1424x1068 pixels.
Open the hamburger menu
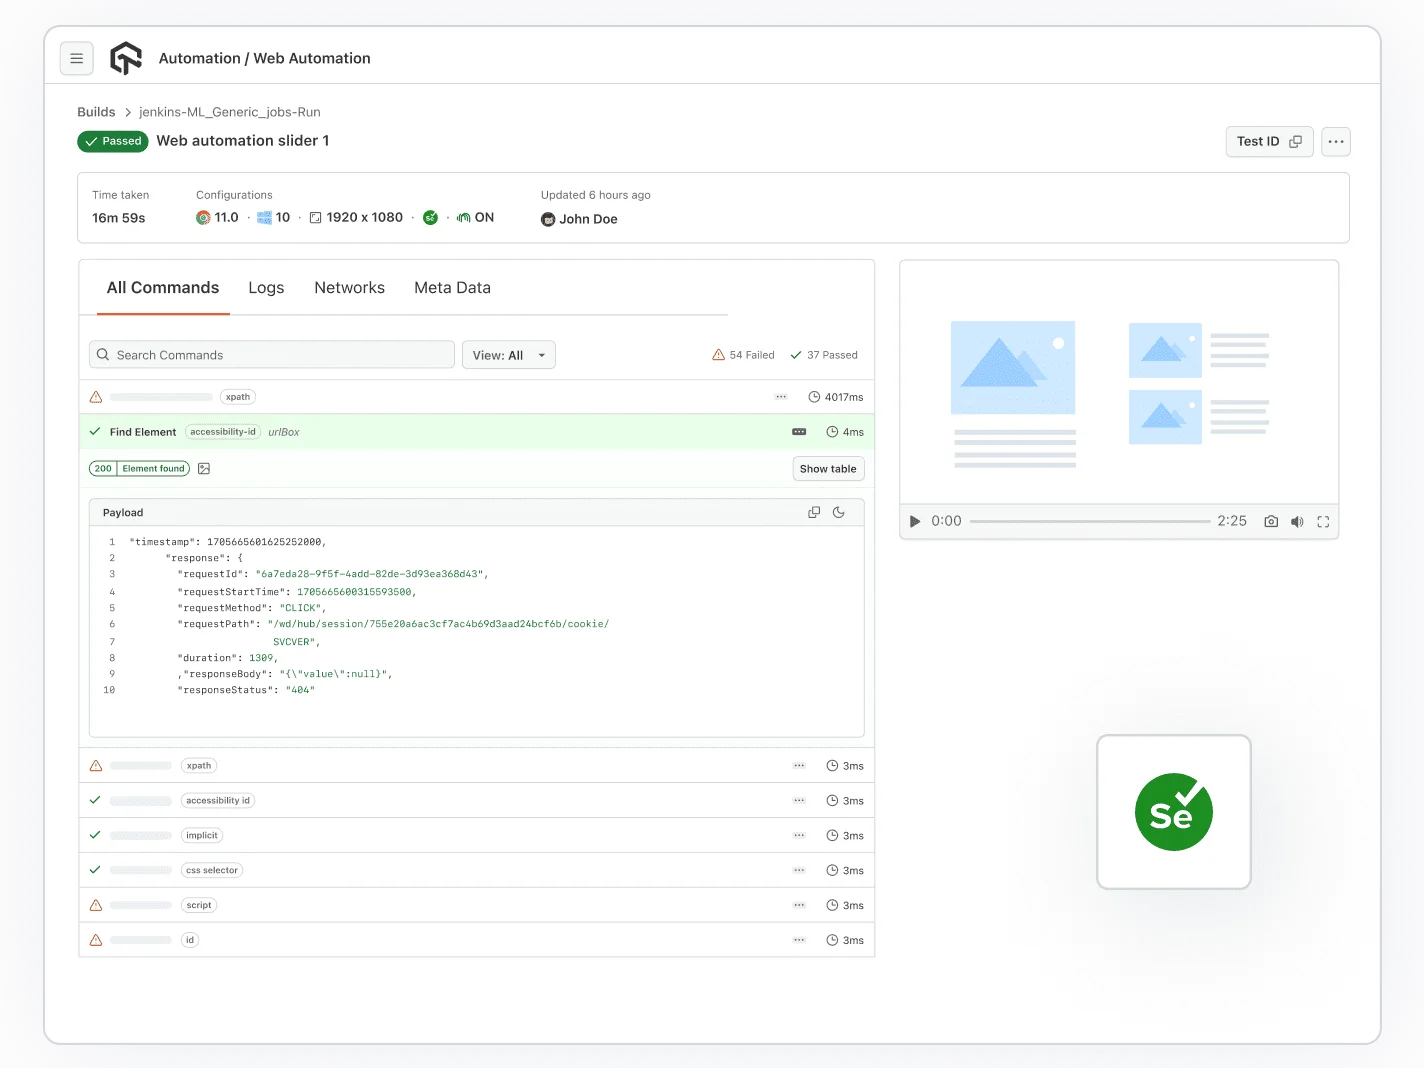click(77, 59)
